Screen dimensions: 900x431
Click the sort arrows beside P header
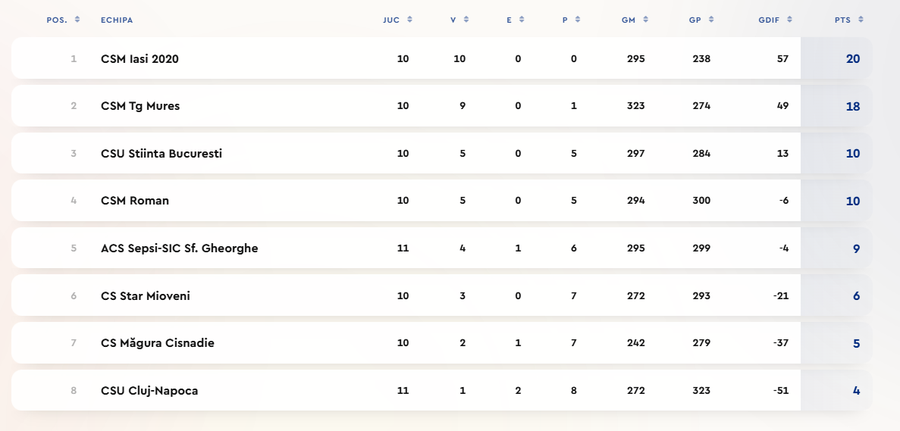tap(578, 20)
